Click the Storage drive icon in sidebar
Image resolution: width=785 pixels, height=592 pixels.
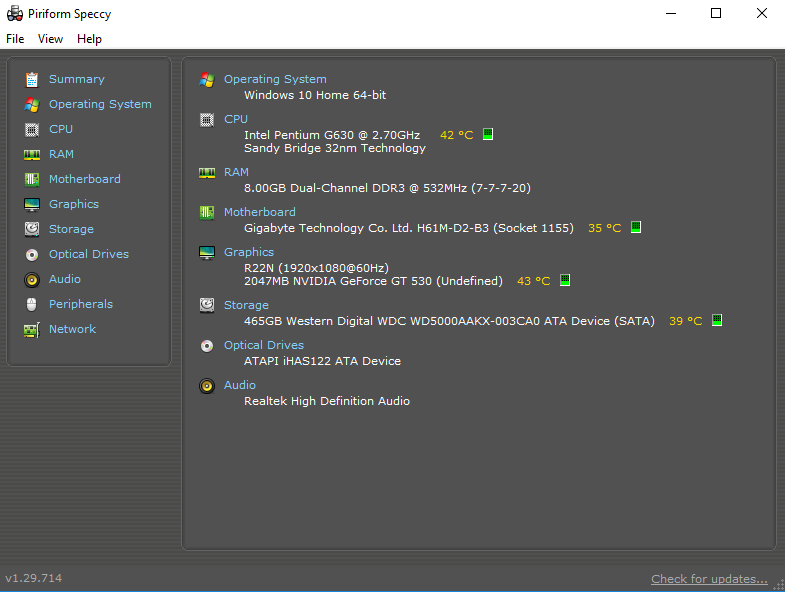click(x=32, y=230)
